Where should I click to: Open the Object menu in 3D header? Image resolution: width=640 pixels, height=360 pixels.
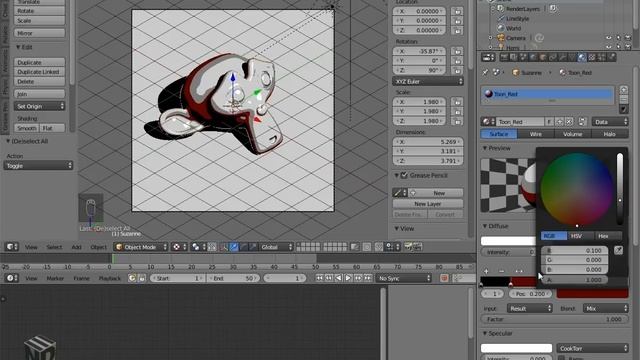[98, 247]
